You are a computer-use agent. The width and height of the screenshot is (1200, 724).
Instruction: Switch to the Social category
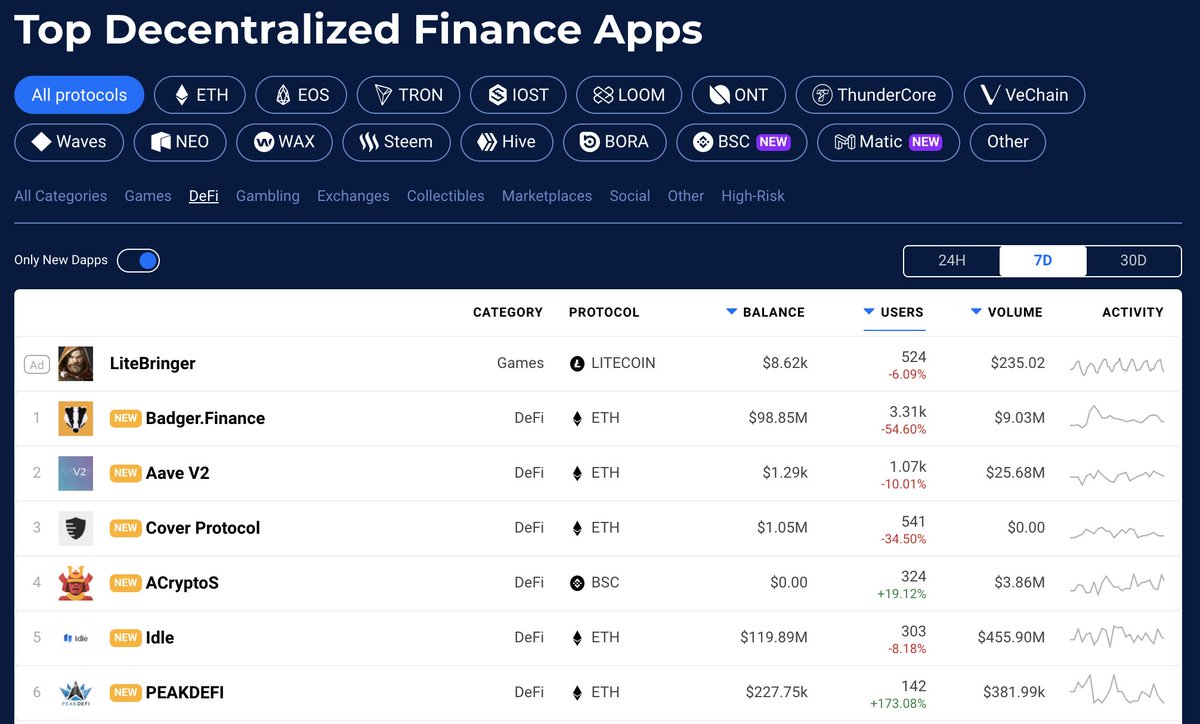point(630,196)
